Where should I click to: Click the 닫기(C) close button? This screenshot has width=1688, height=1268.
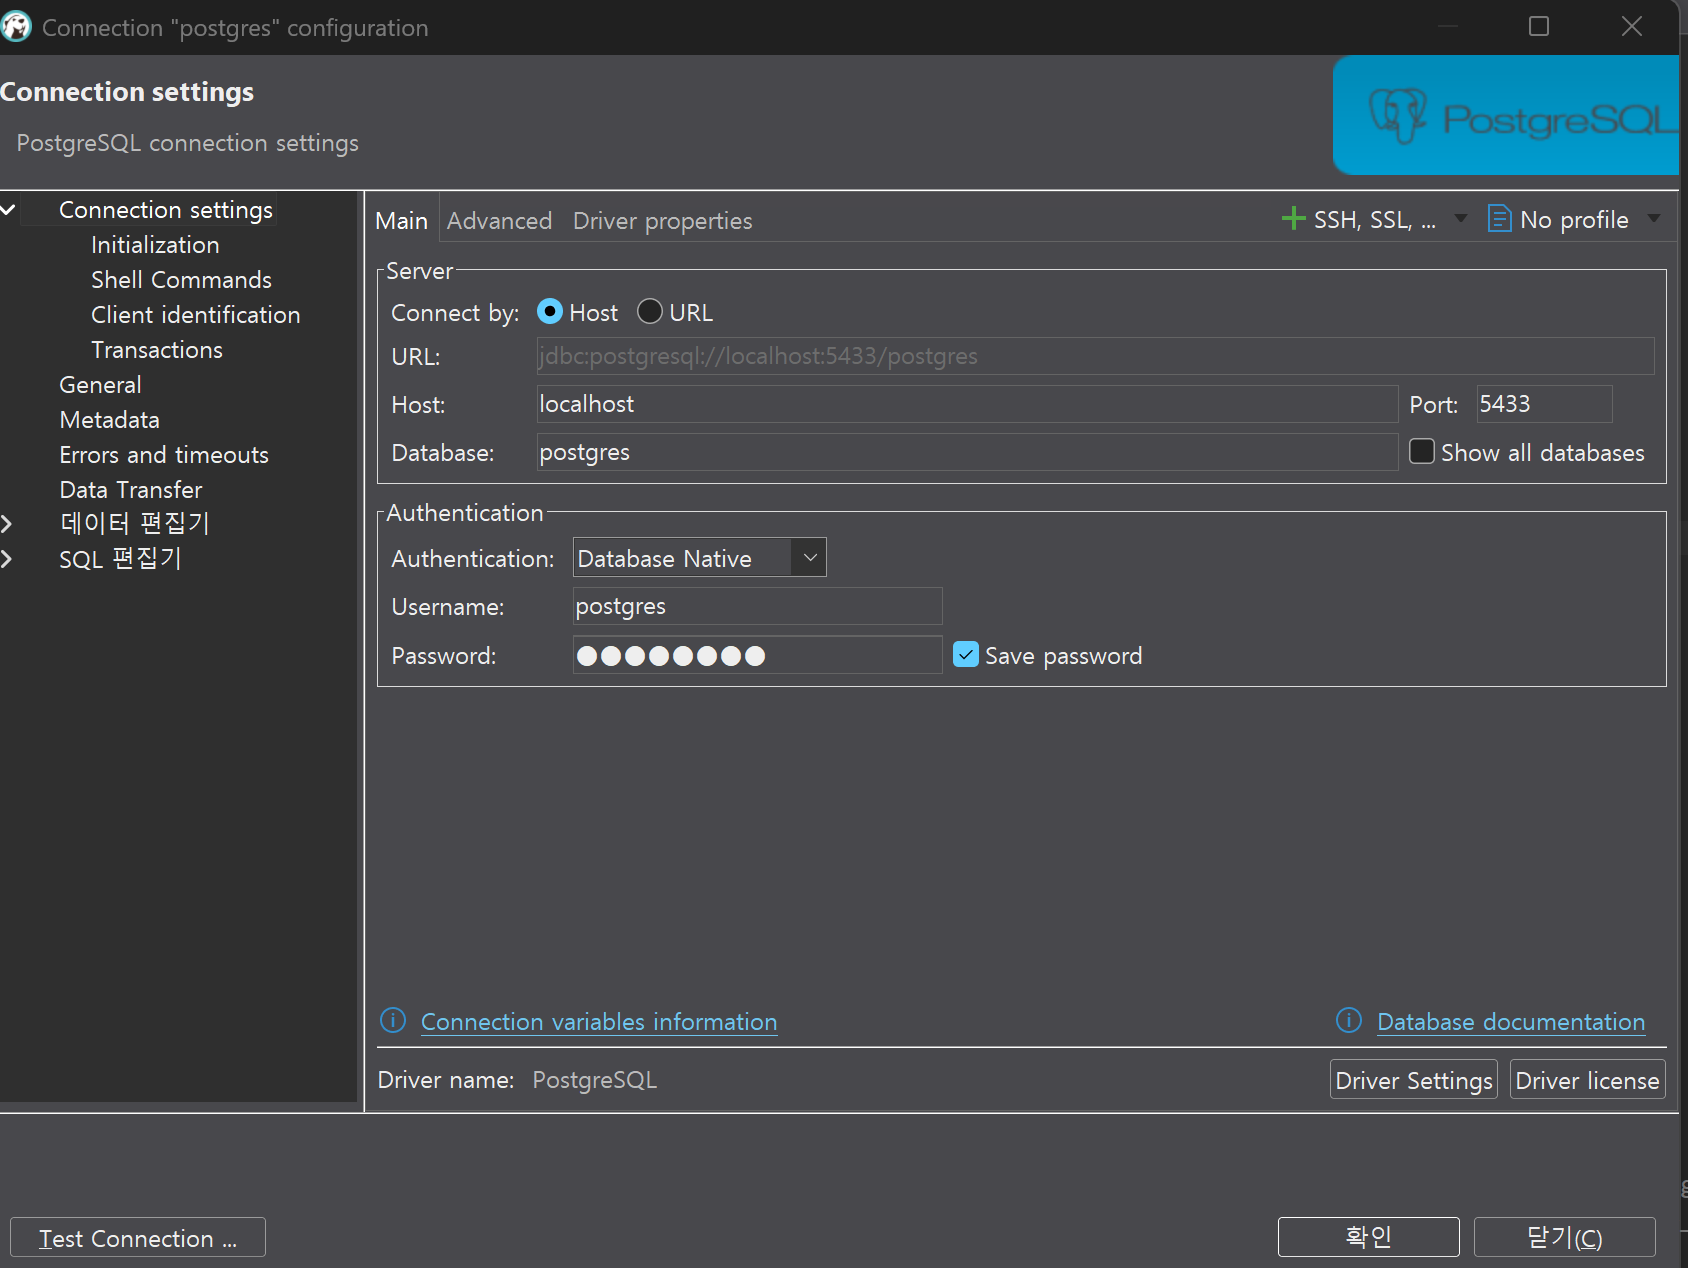click(x=1564, y=1237)
